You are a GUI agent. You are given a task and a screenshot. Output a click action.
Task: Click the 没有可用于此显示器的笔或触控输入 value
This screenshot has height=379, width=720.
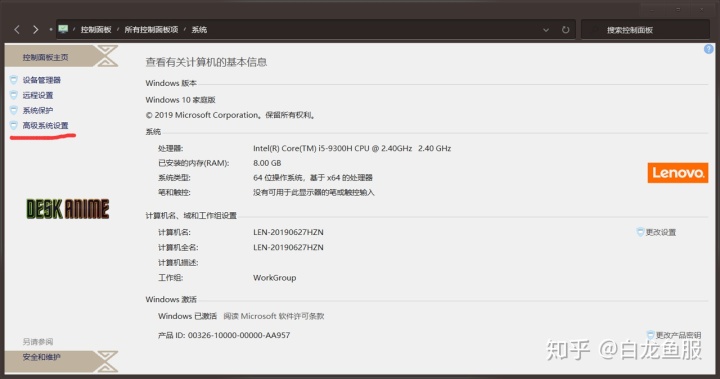click(314, 192)
